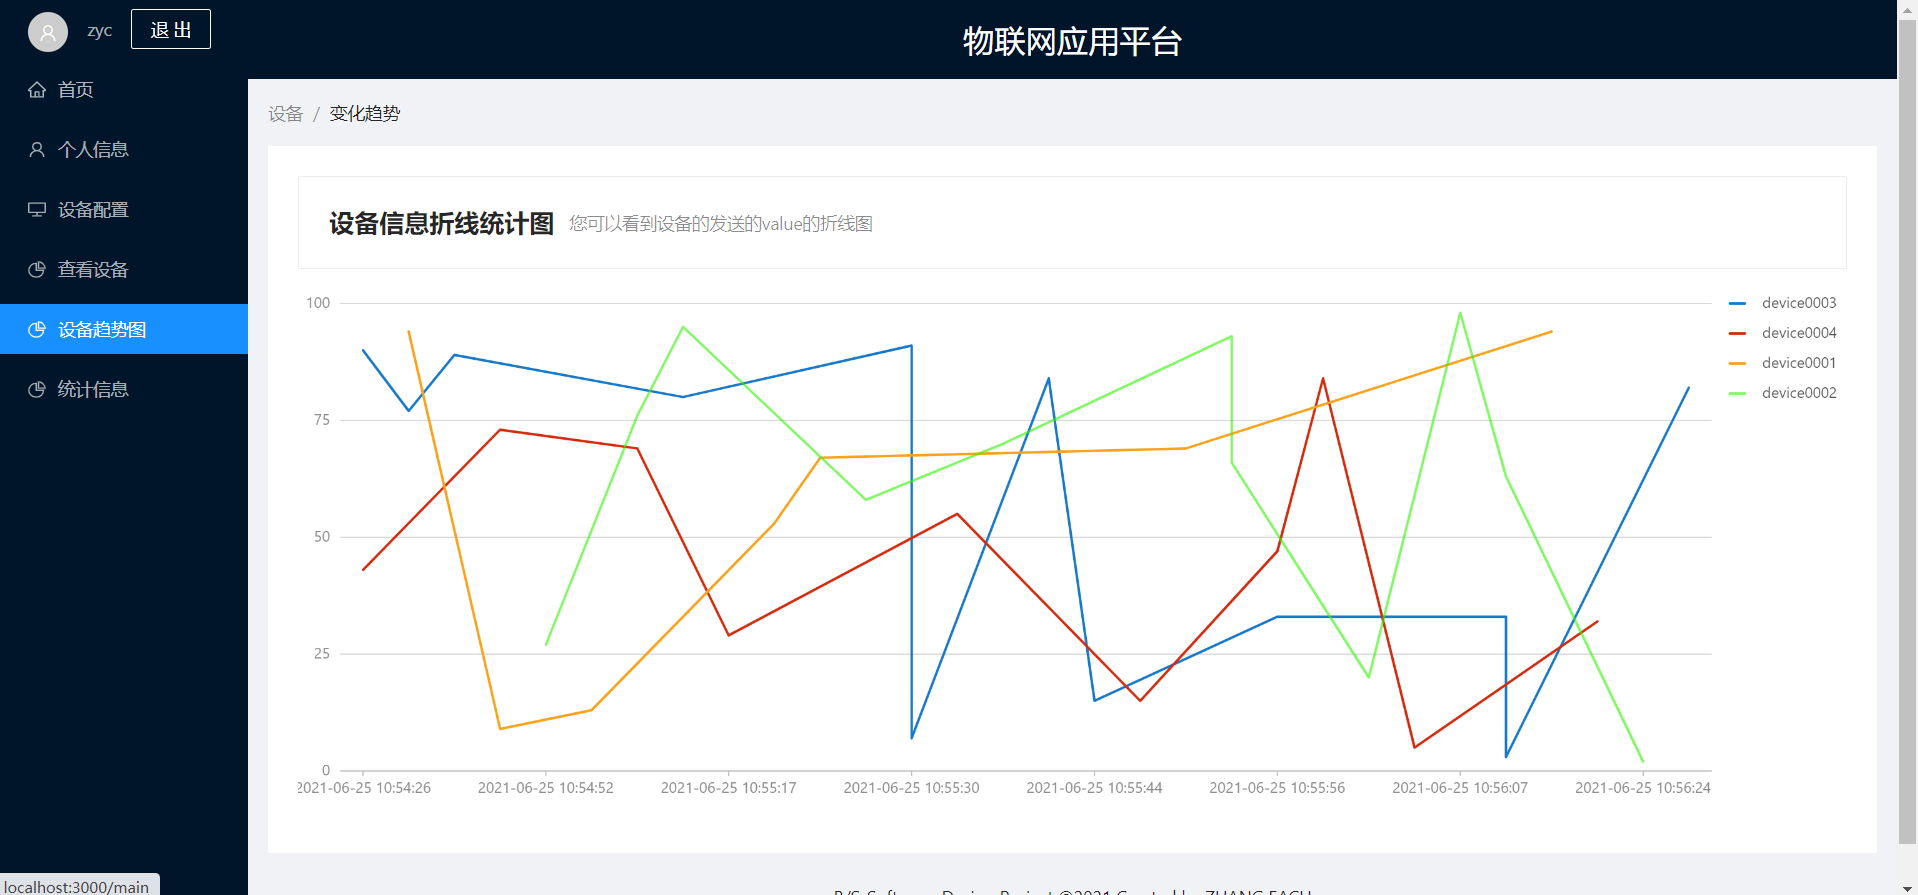The image size is (1918, 895).
Task: Click the axis label 2021-06-25 10:56:24
Action: click(1643, 788)
